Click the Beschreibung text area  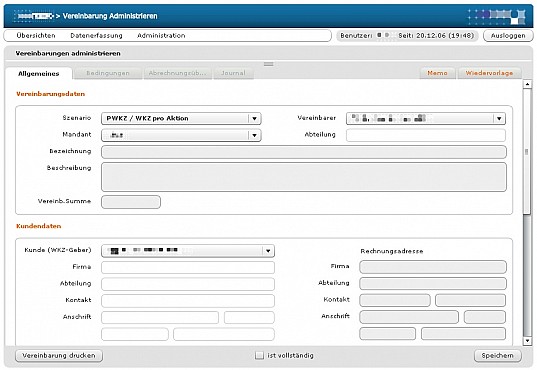coord(304,177)
